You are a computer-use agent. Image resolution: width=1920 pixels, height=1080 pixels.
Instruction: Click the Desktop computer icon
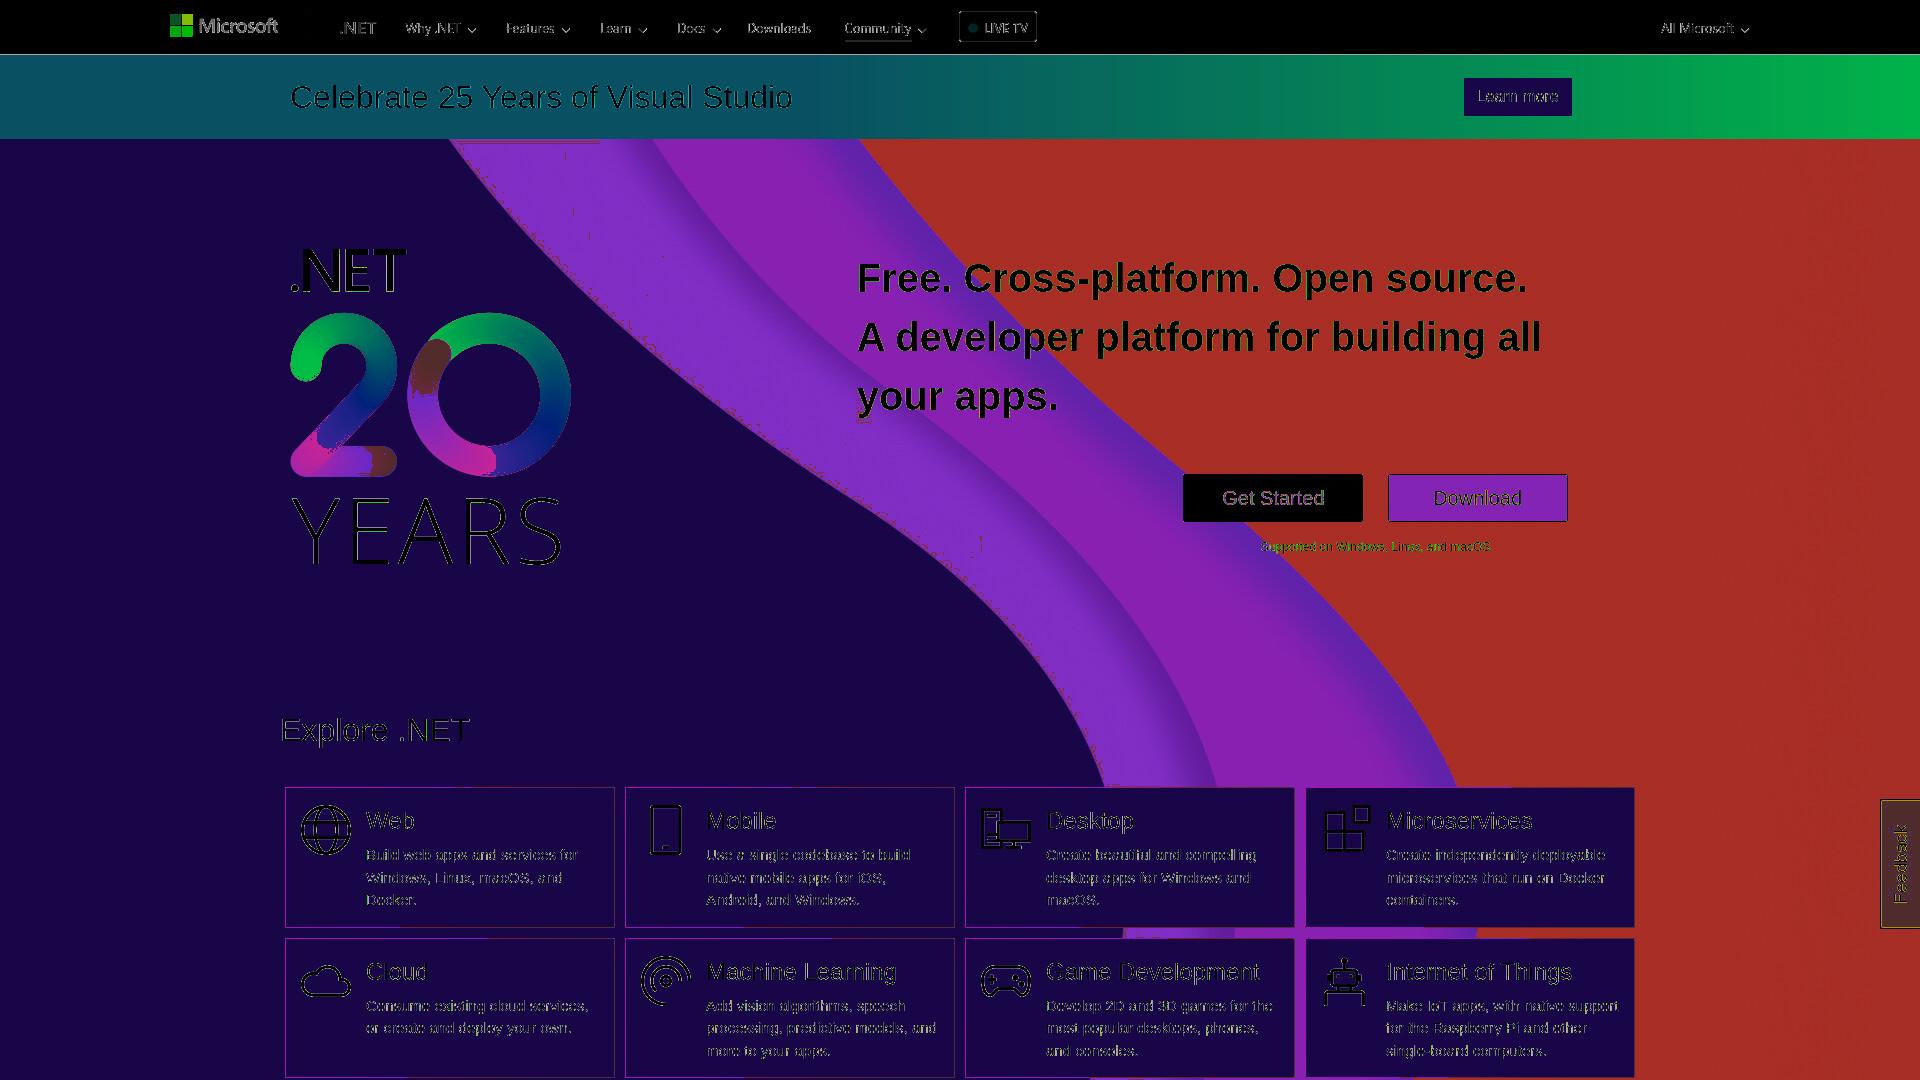[1006, 829]
